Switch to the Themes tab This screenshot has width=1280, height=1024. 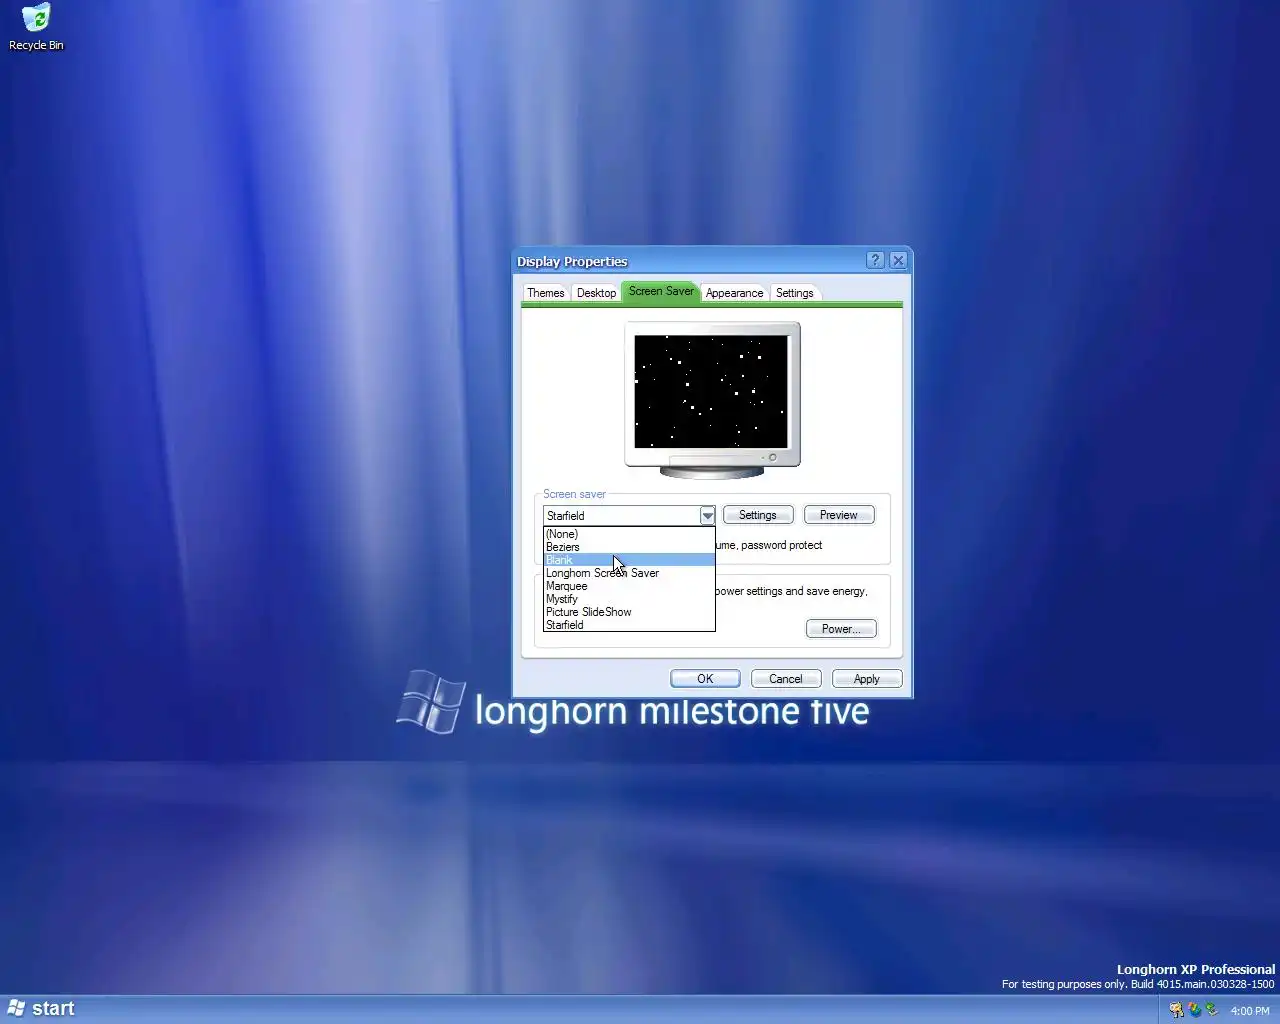(x=546, y=293)
